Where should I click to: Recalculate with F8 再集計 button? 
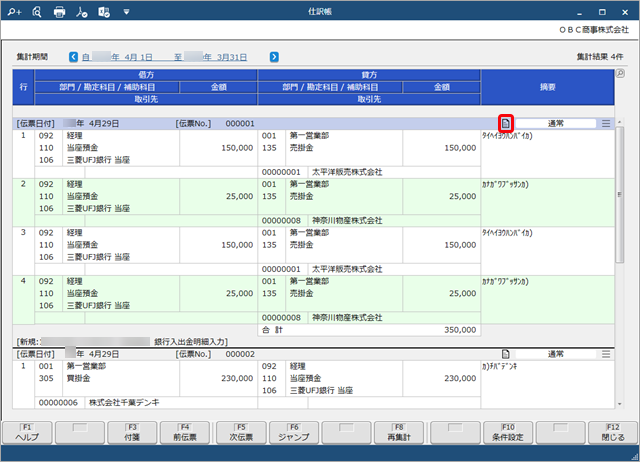coord(399,433)
